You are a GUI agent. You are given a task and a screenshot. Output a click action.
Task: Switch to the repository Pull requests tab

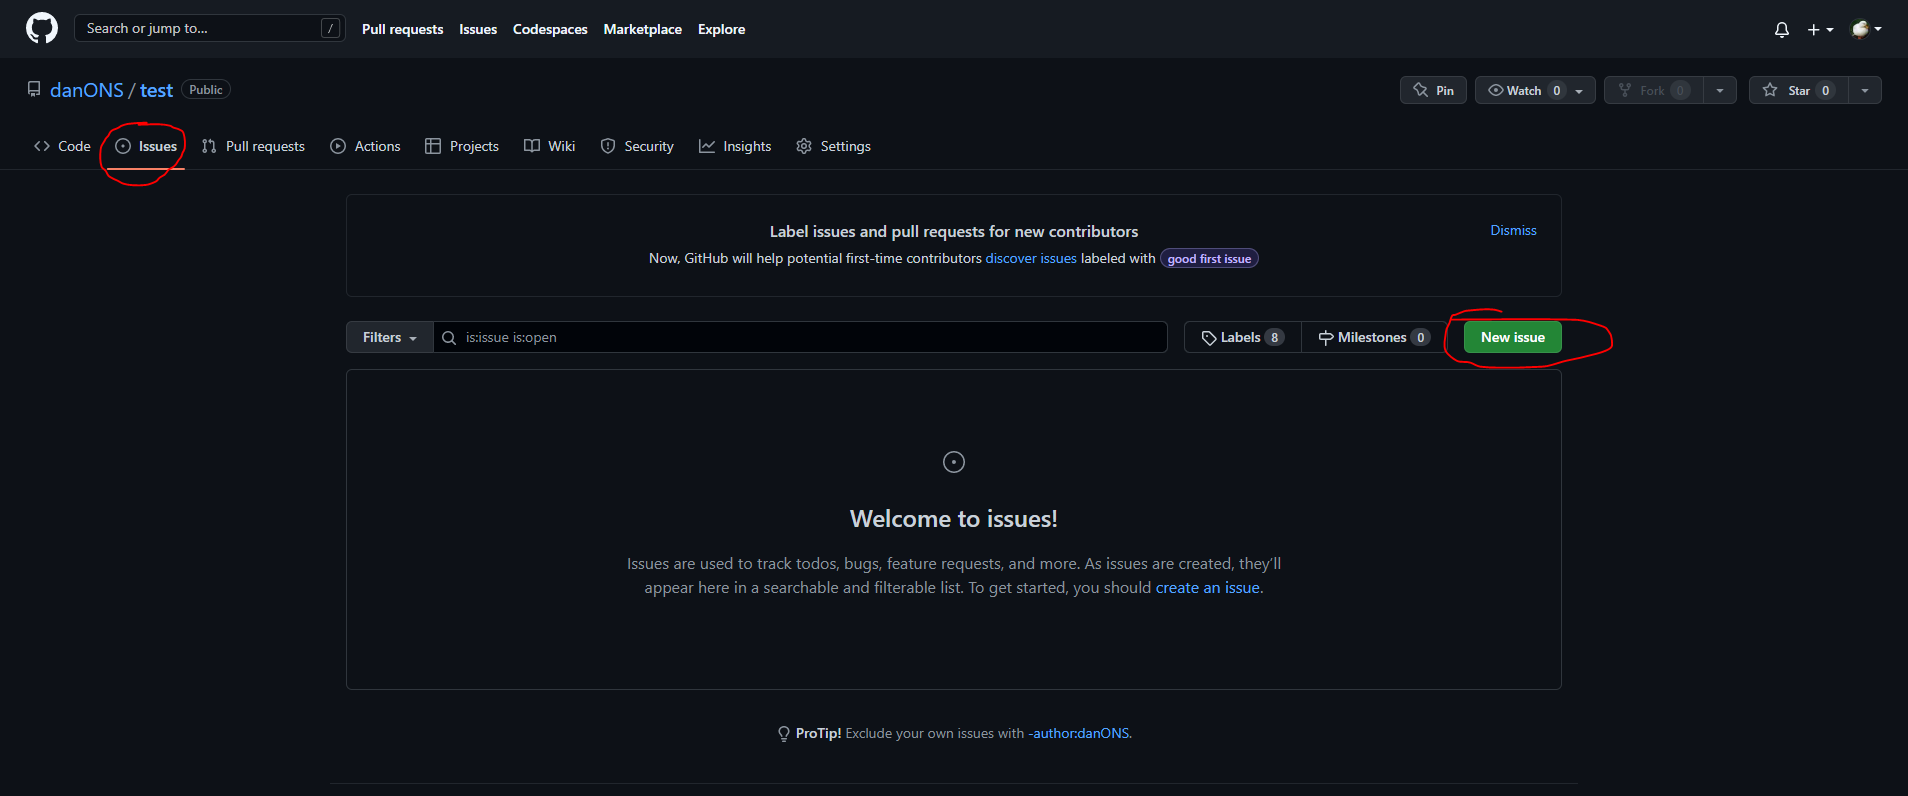(253, 146)
